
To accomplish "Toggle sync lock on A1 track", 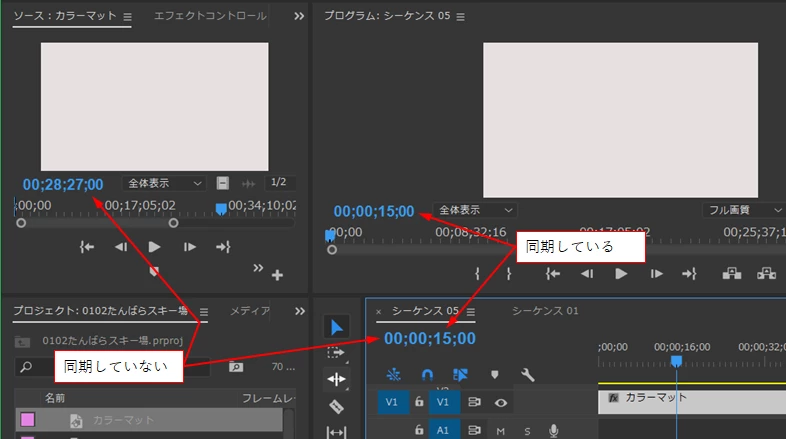I will pos(474,430).
